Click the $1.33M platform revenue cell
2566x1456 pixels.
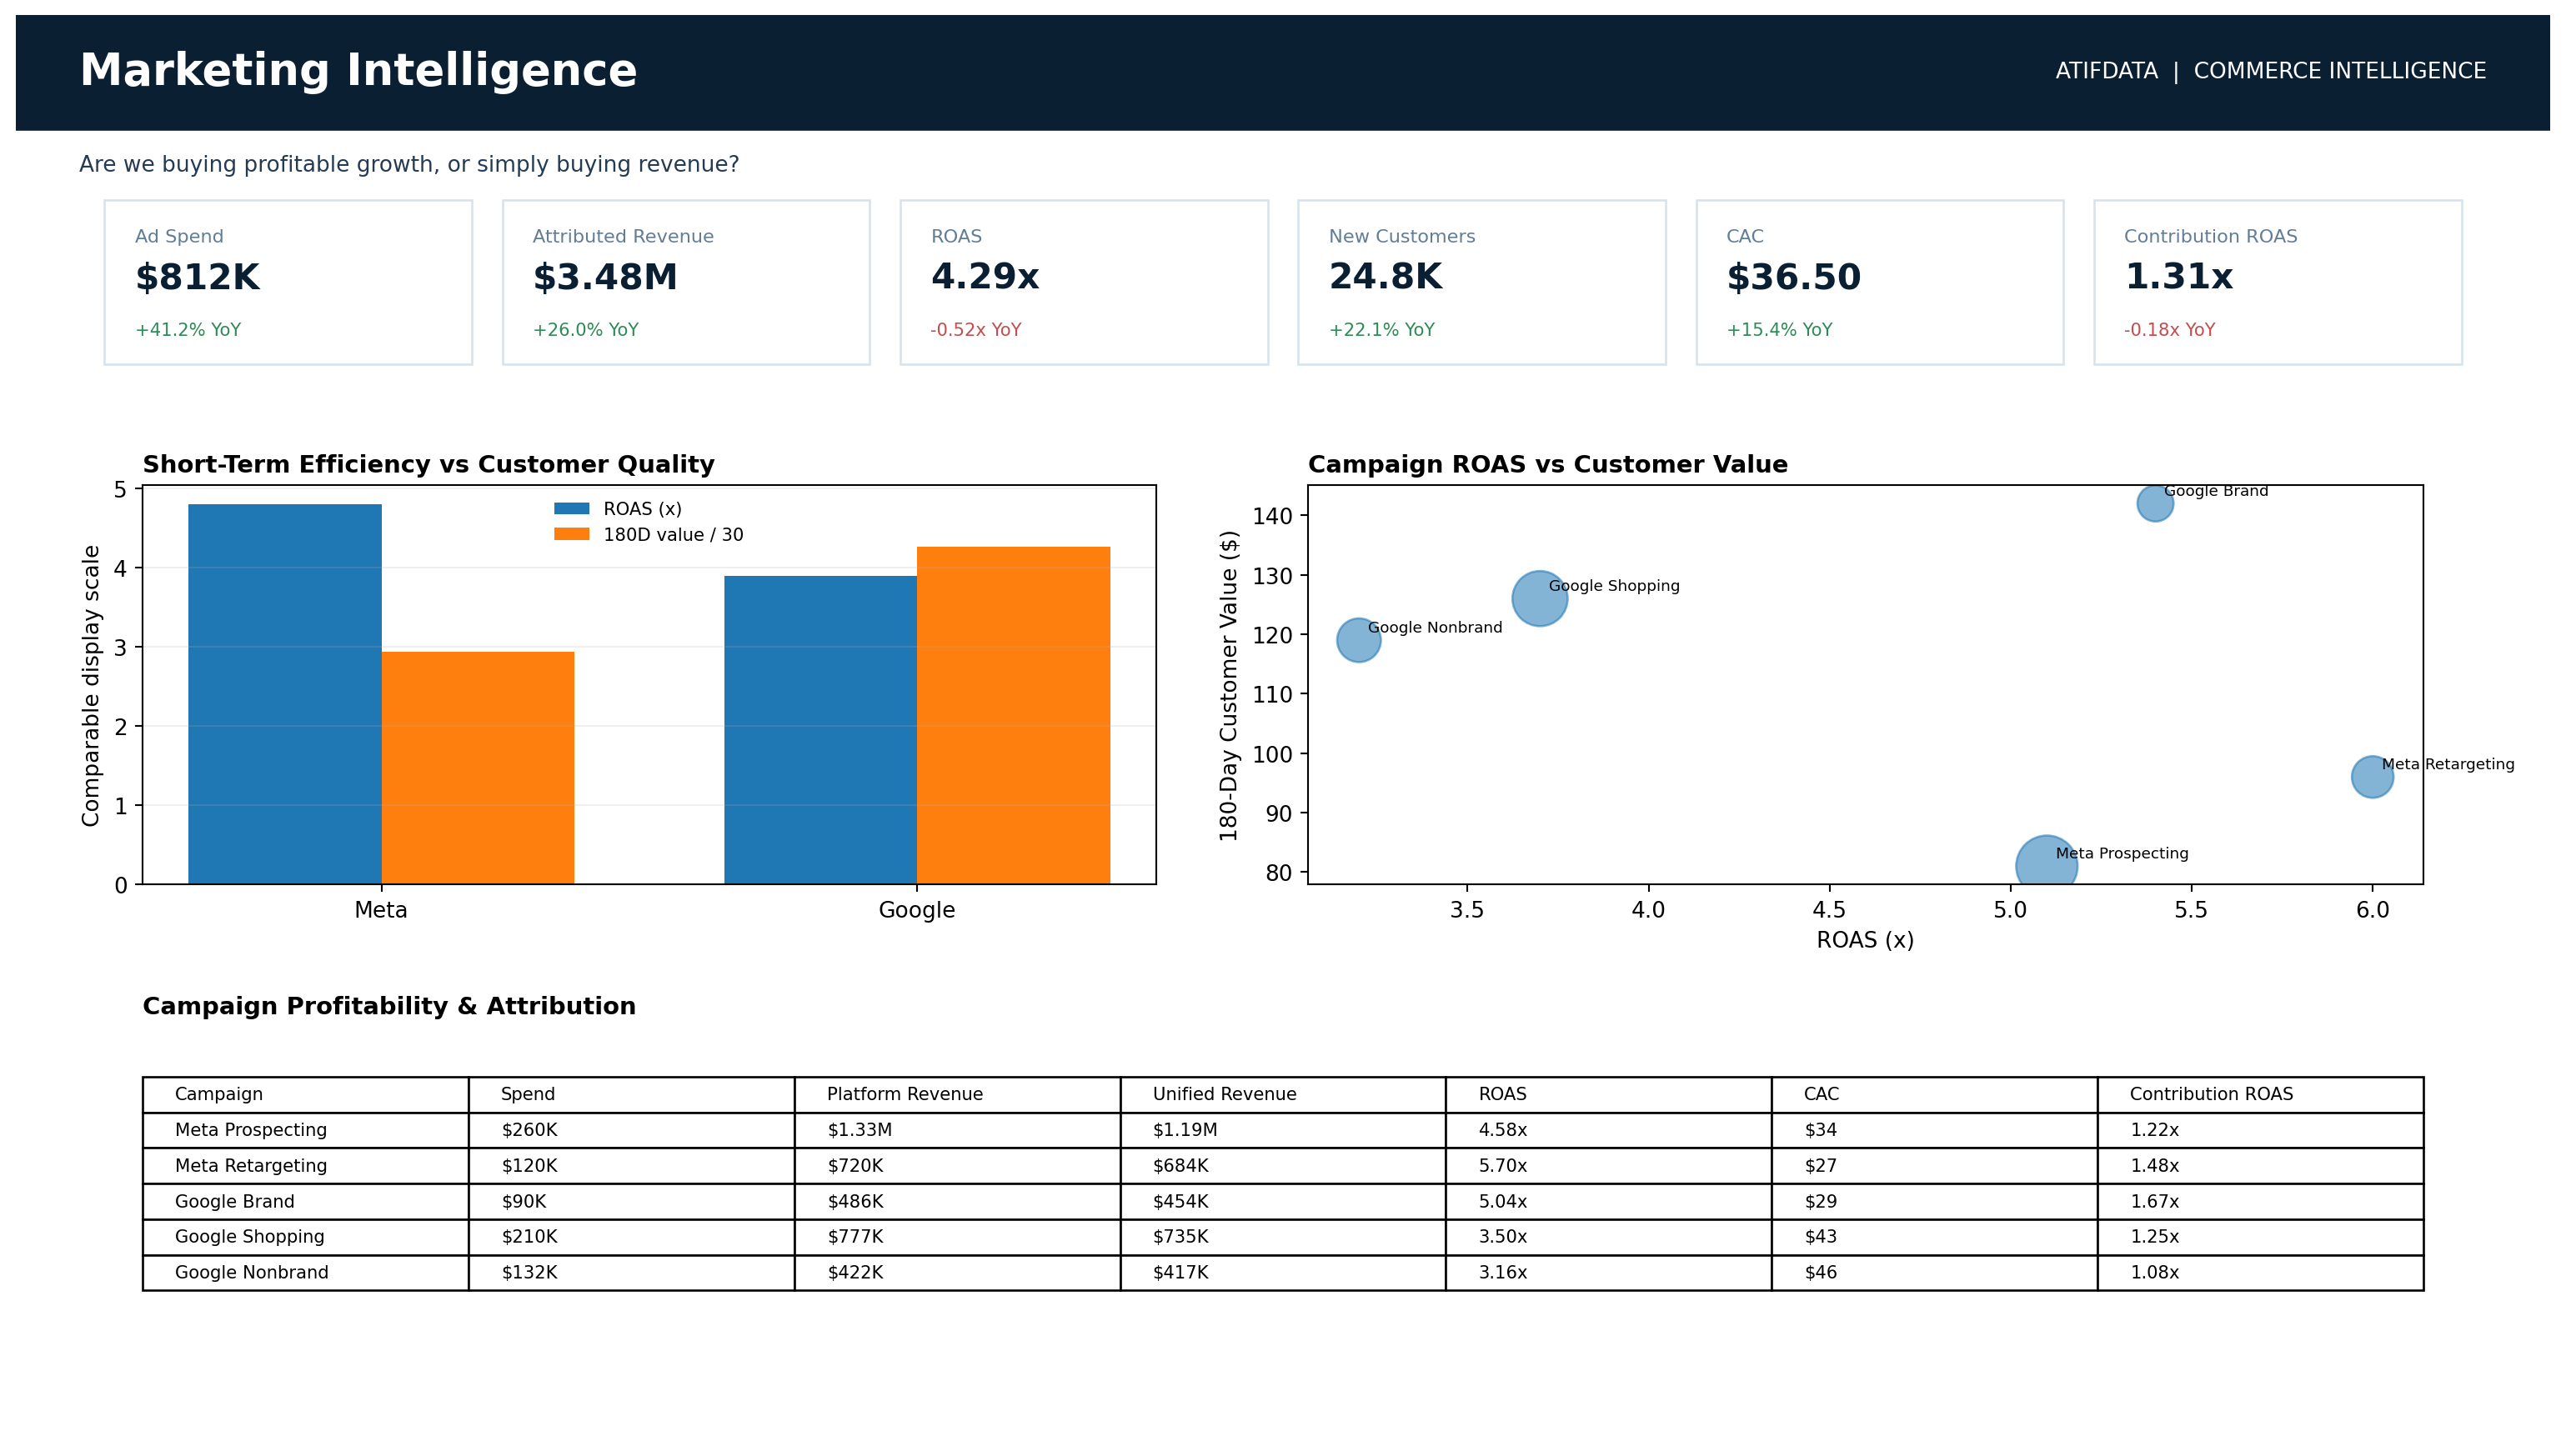click(x=958, y=1131)
